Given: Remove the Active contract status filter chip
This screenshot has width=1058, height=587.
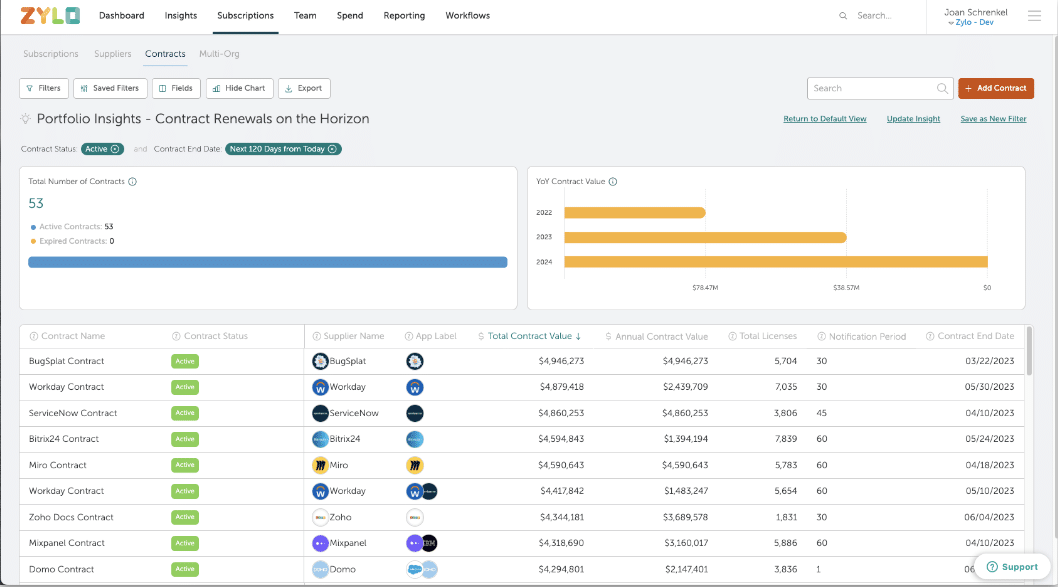Looking at the screenshot, I should tap(116, 149).
